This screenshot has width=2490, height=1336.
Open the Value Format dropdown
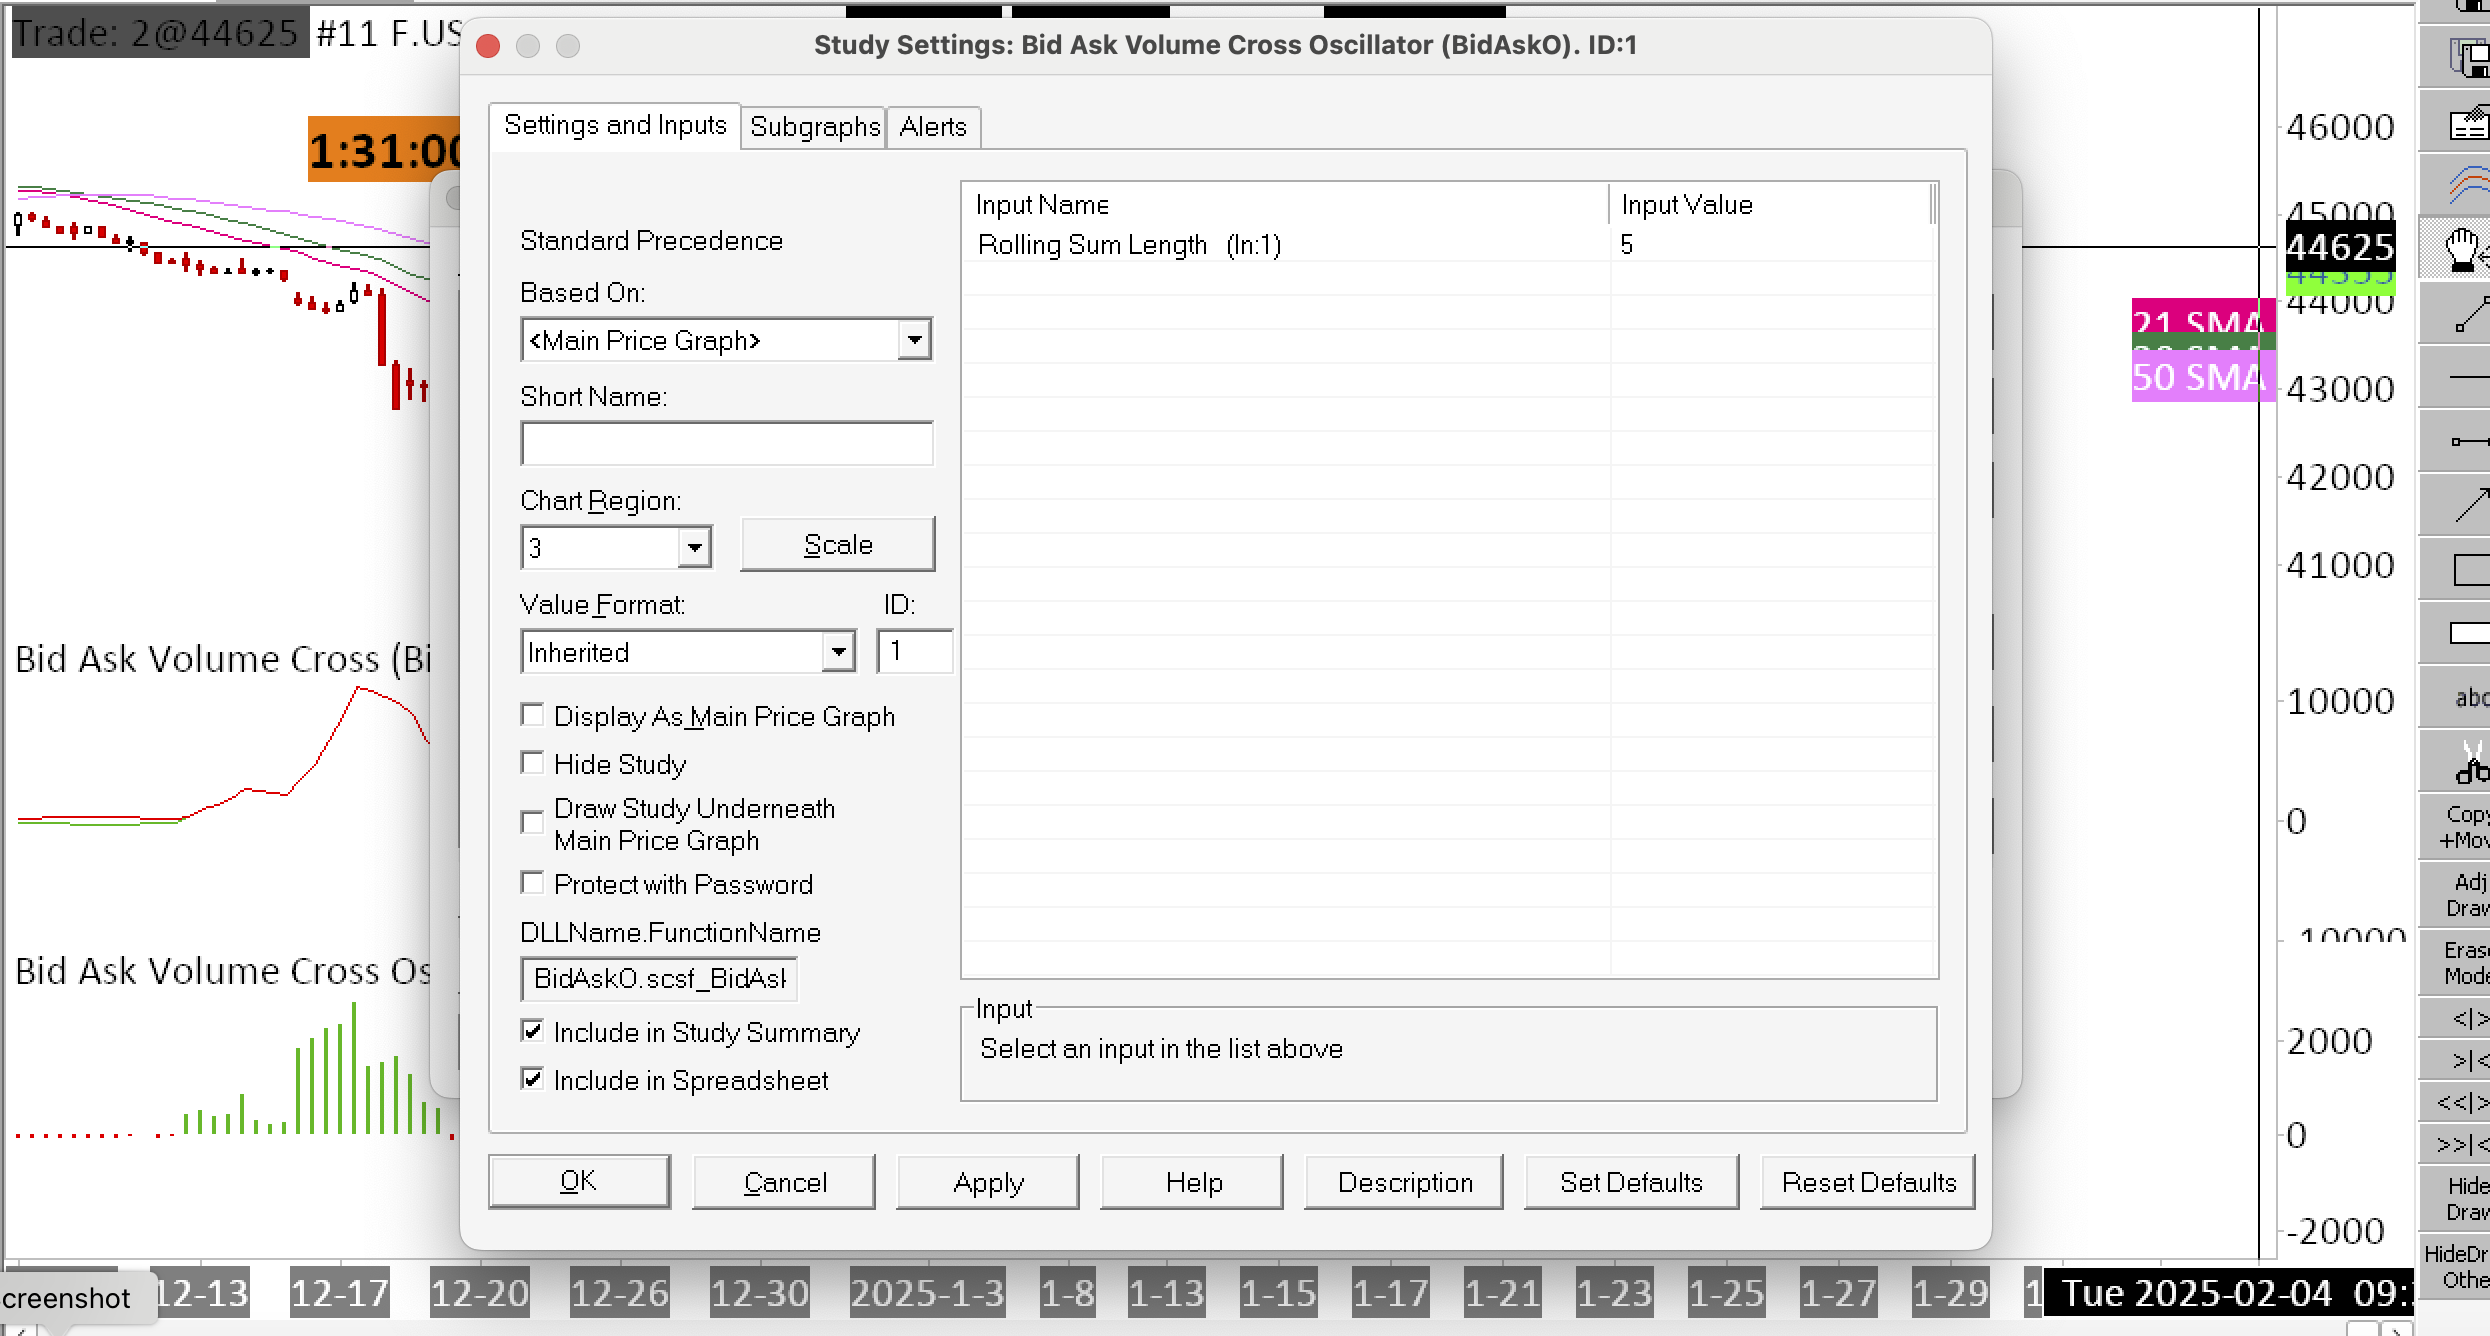tap(838, 653)
